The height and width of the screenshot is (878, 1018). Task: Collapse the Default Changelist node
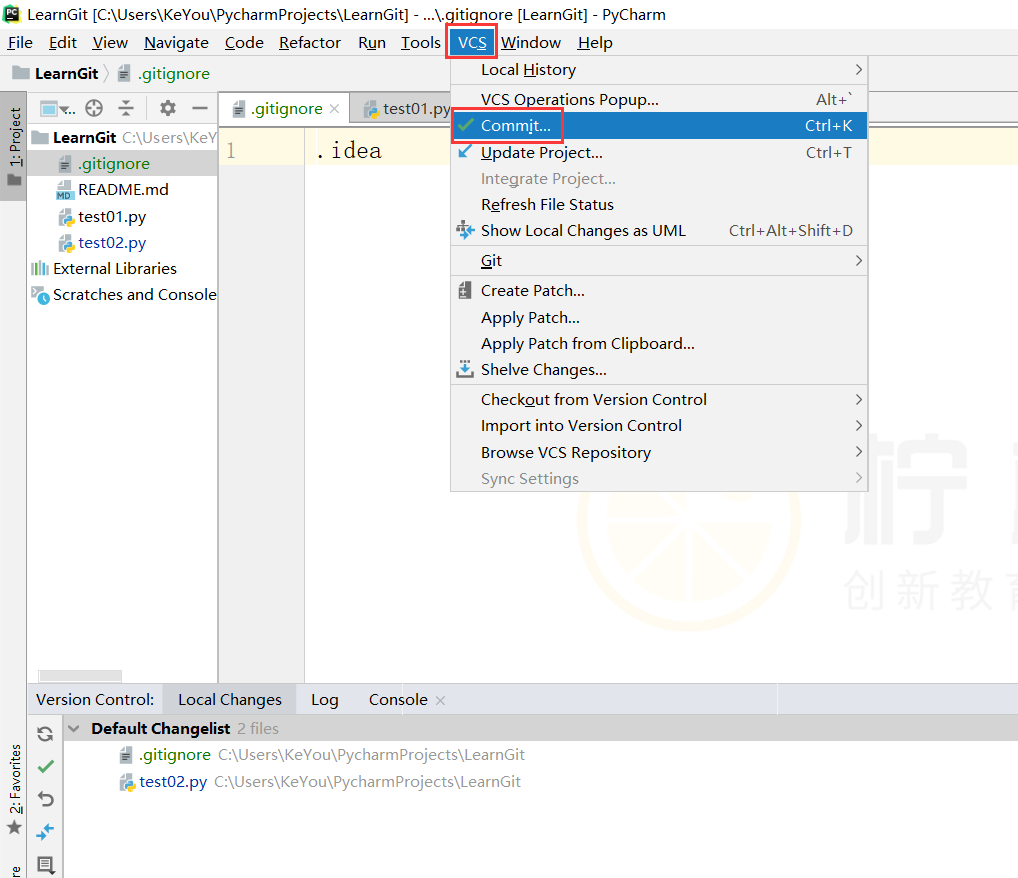click(74, 729)
